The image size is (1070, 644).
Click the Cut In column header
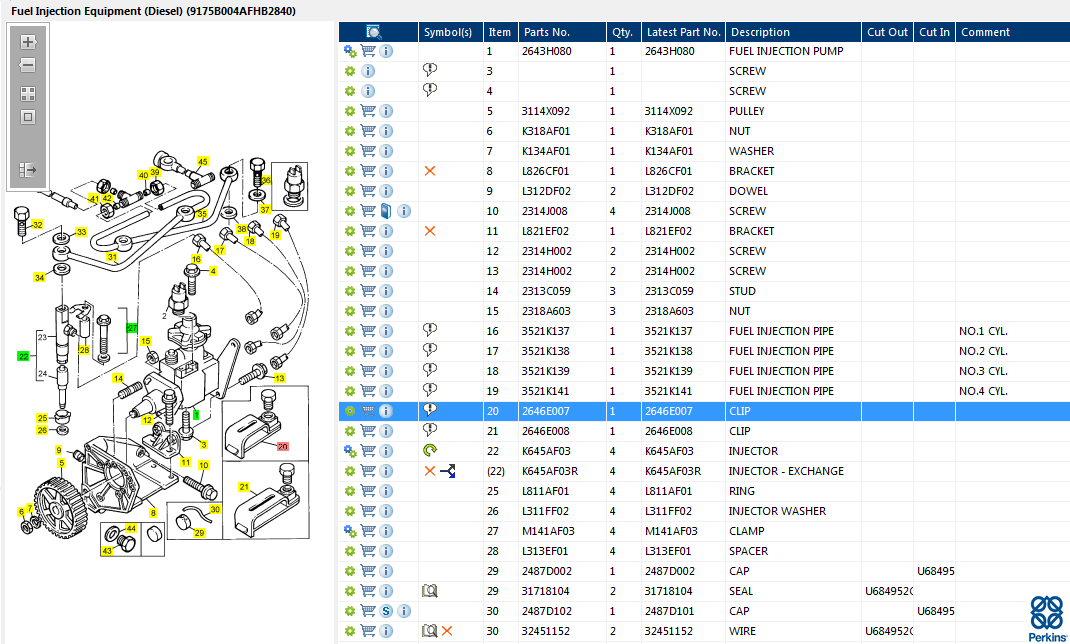[x=934, y=32]
